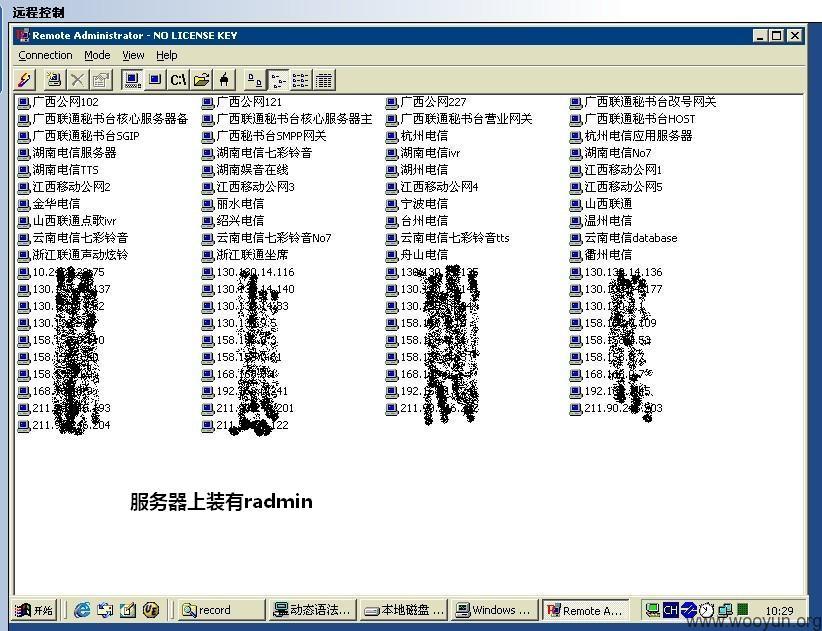This screenshot has height=631, width=822.
Task: Switch to Small Icons view
Action: (278, 80)
